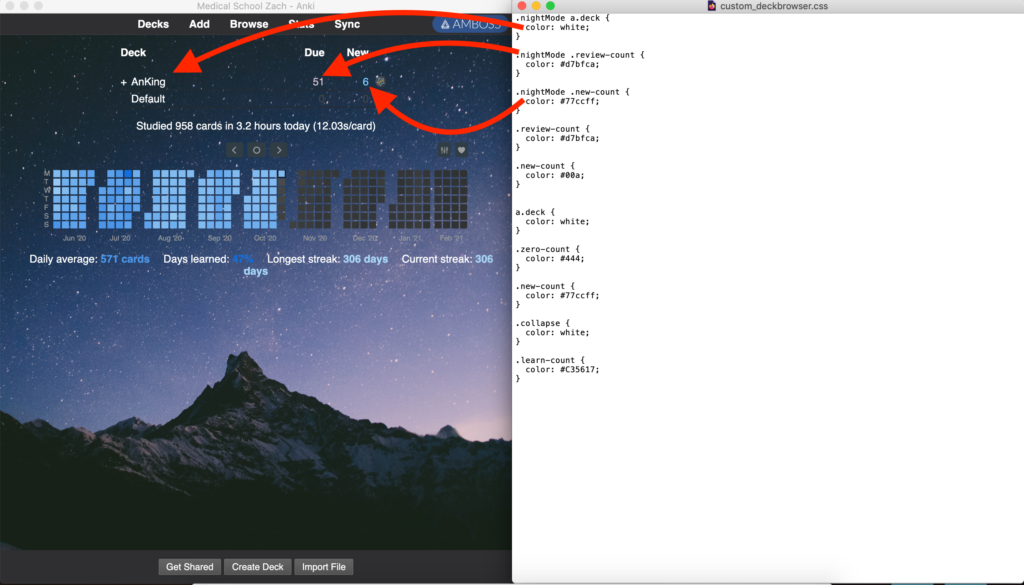Click the "Jun '20" heatmap month label
This screenshot has height=585, width=1024.
tap(74, 238)
